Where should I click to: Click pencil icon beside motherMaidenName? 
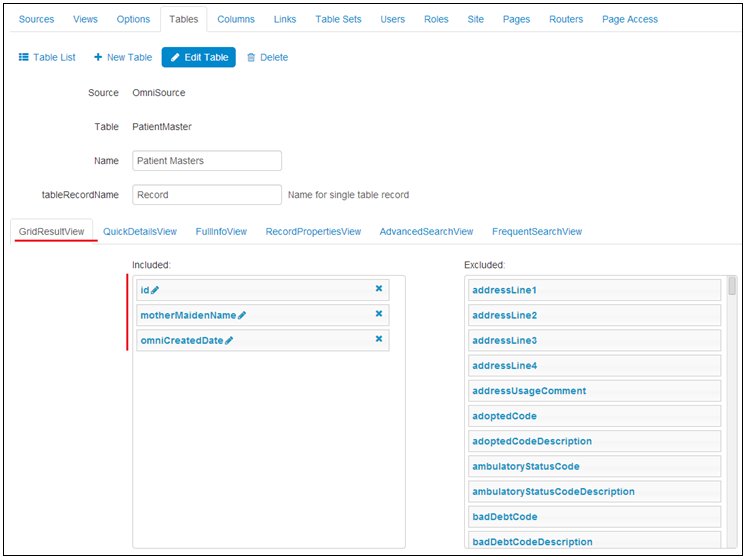tap(242, 315)
